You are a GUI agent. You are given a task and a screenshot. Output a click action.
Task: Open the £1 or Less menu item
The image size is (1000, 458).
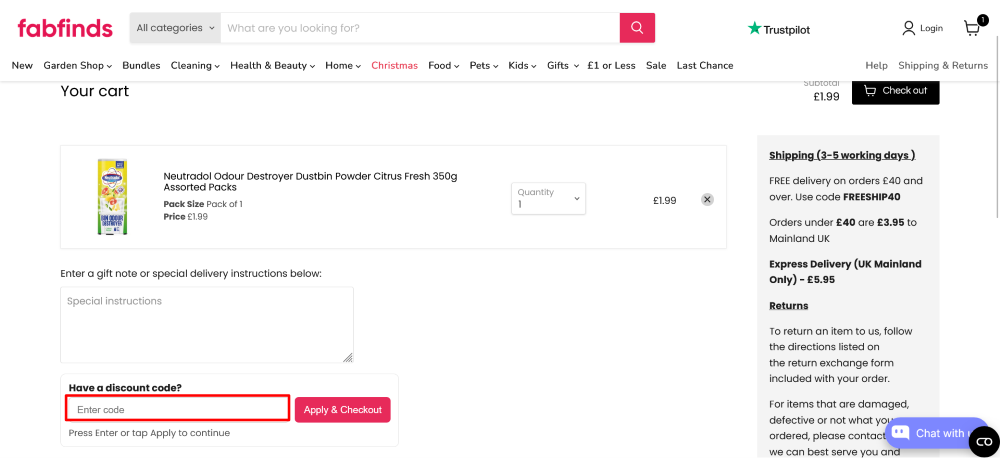(612, 66)
